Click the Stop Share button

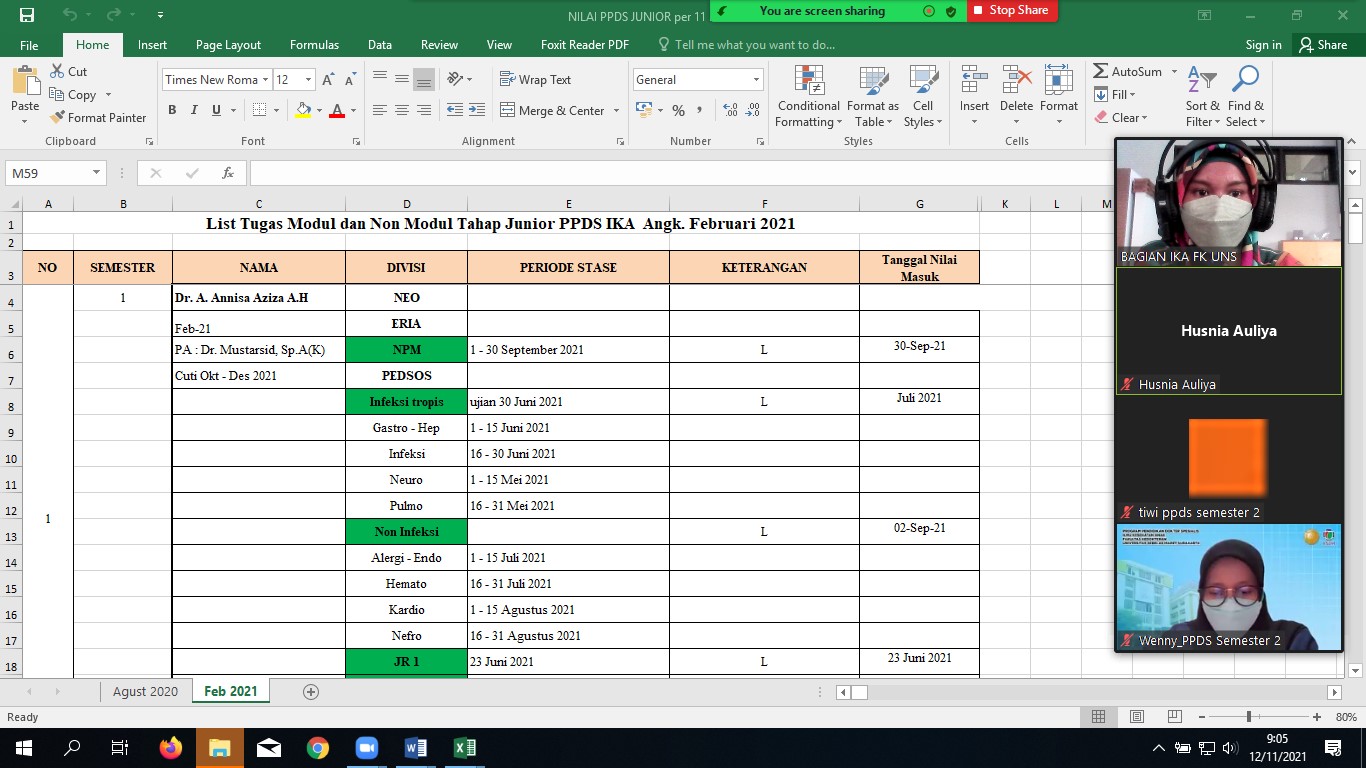[x=1011, y=10]
